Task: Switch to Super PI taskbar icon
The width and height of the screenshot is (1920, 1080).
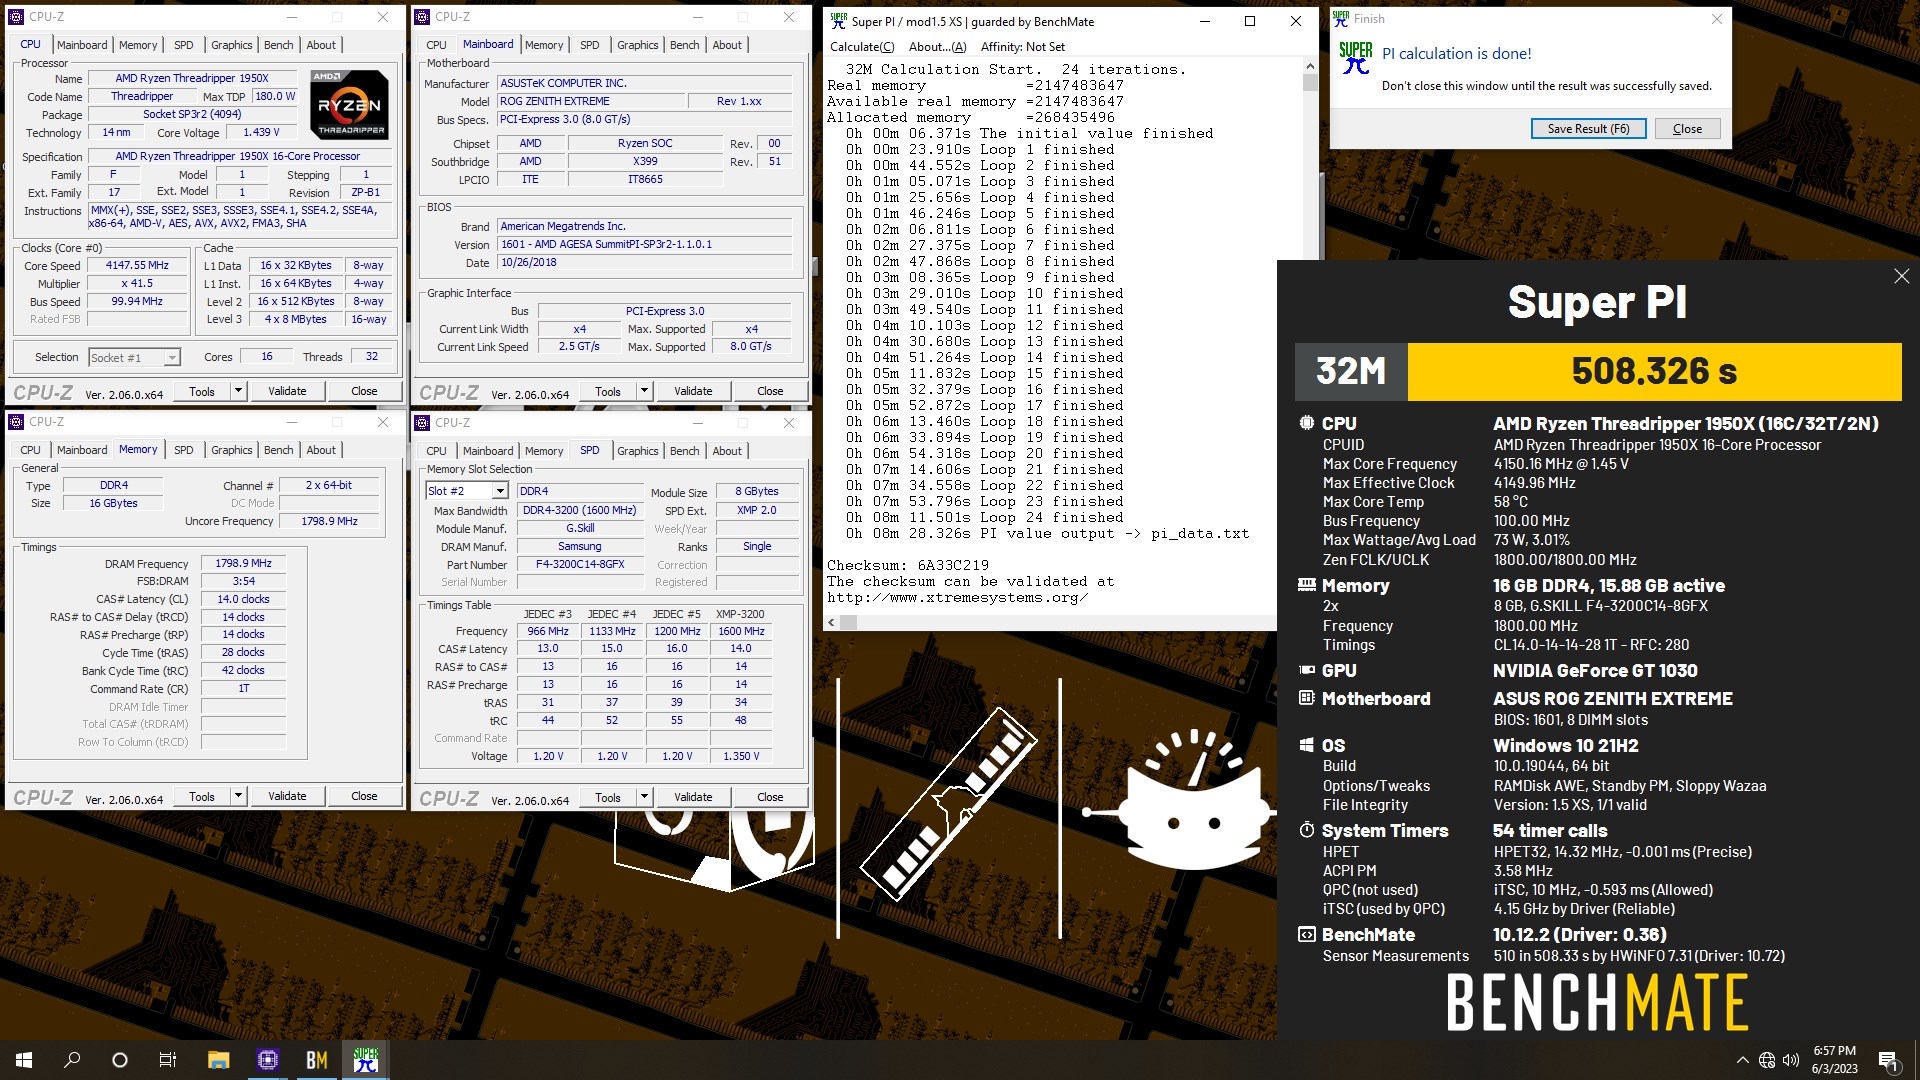Action: tap(365, 1060)
